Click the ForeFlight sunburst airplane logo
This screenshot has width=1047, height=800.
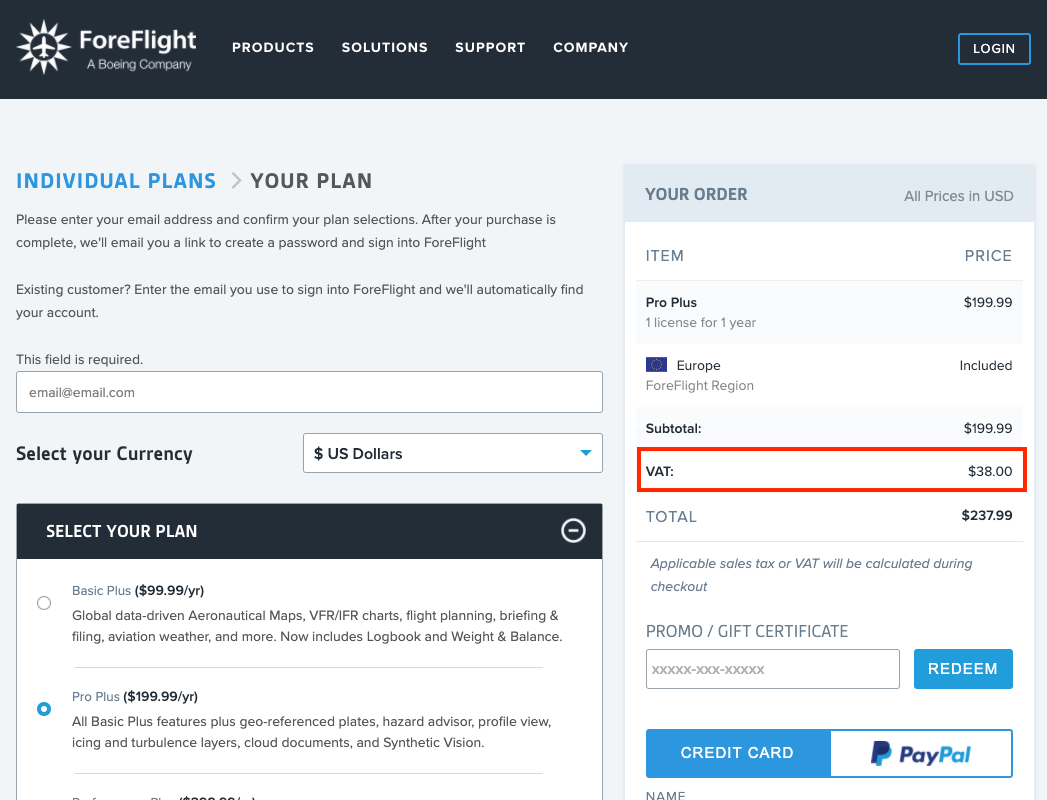43,47
